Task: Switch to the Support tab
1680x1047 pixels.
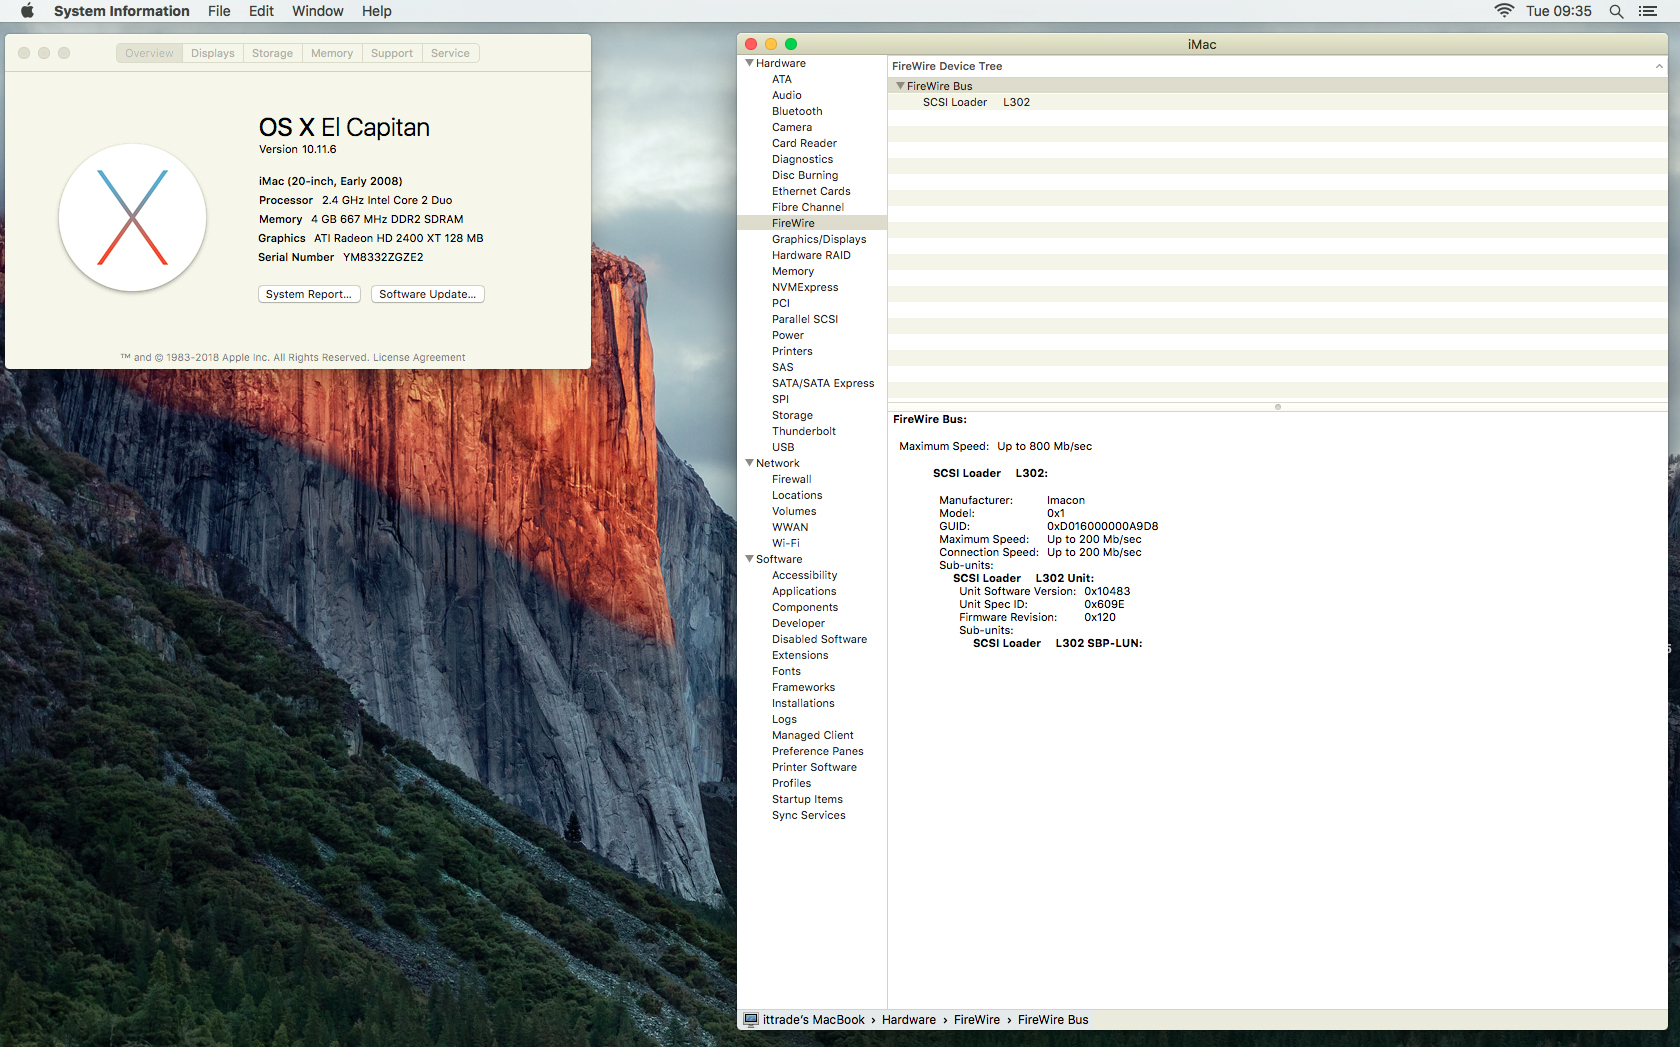Action: coord(391,53)
